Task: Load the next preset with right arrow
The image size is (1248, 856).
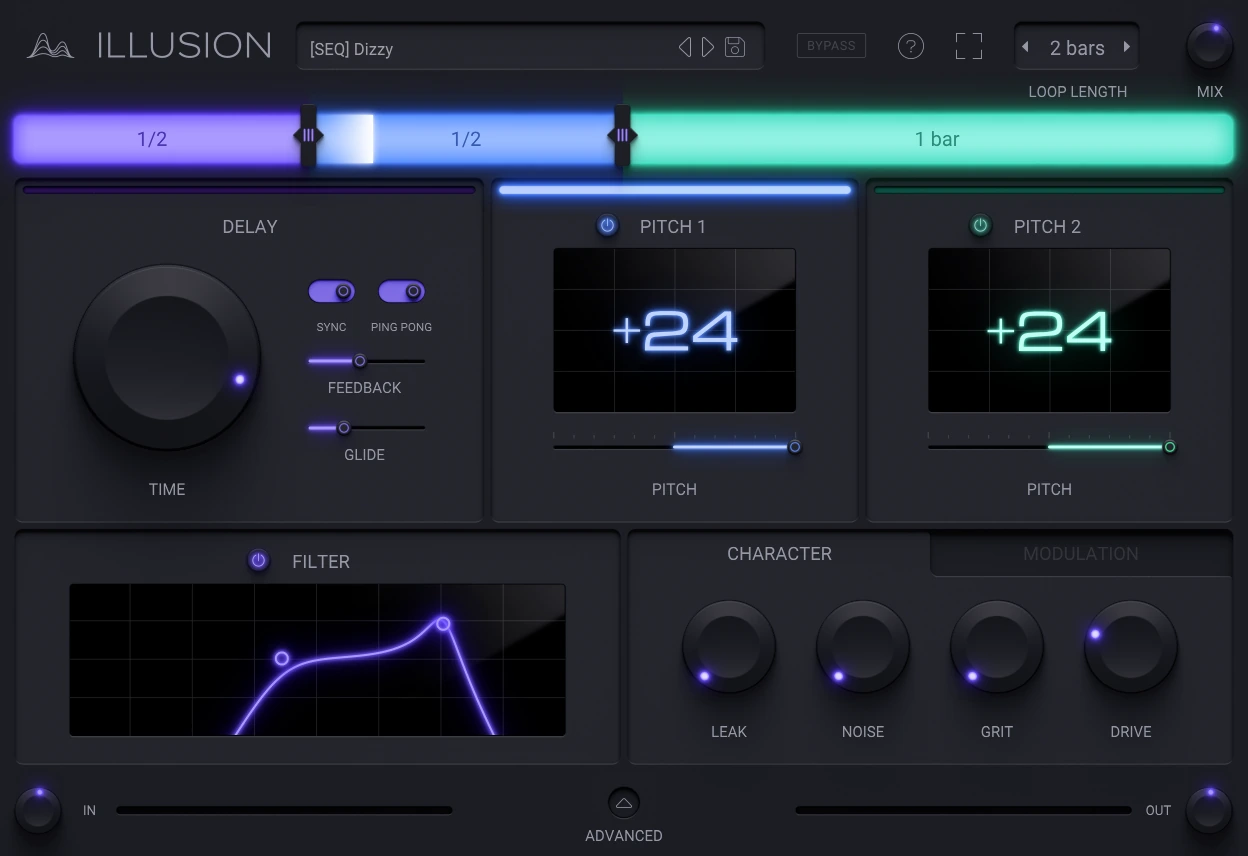Action: point(708,47)
